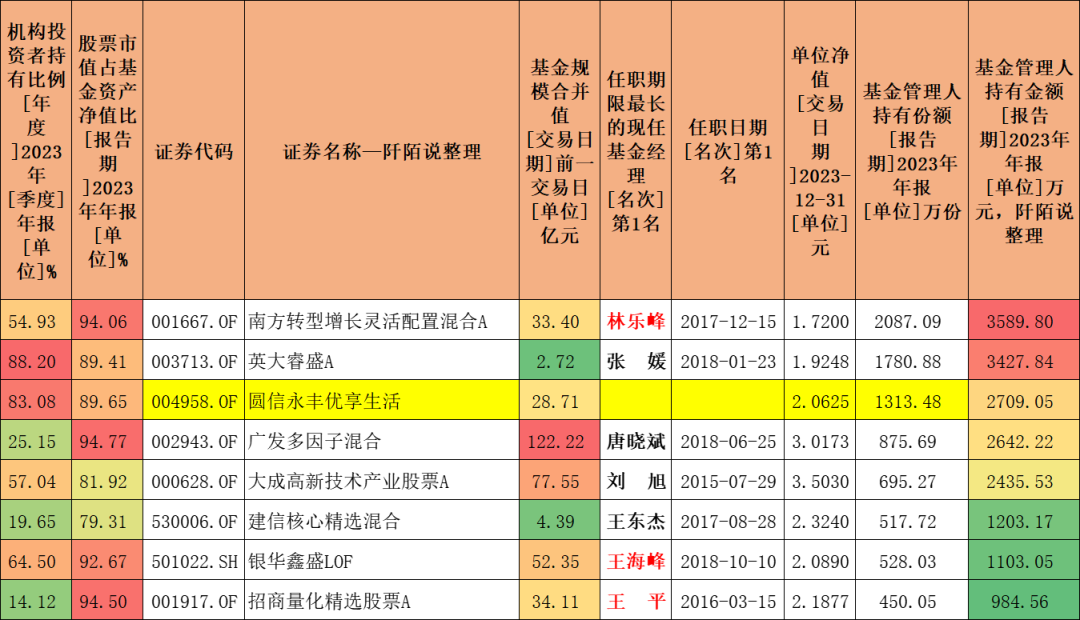The height and width of the screenshot is (620, 1080).
Task: Select the 基金管理人持有份额 column header
Action: tap(912, 151)
